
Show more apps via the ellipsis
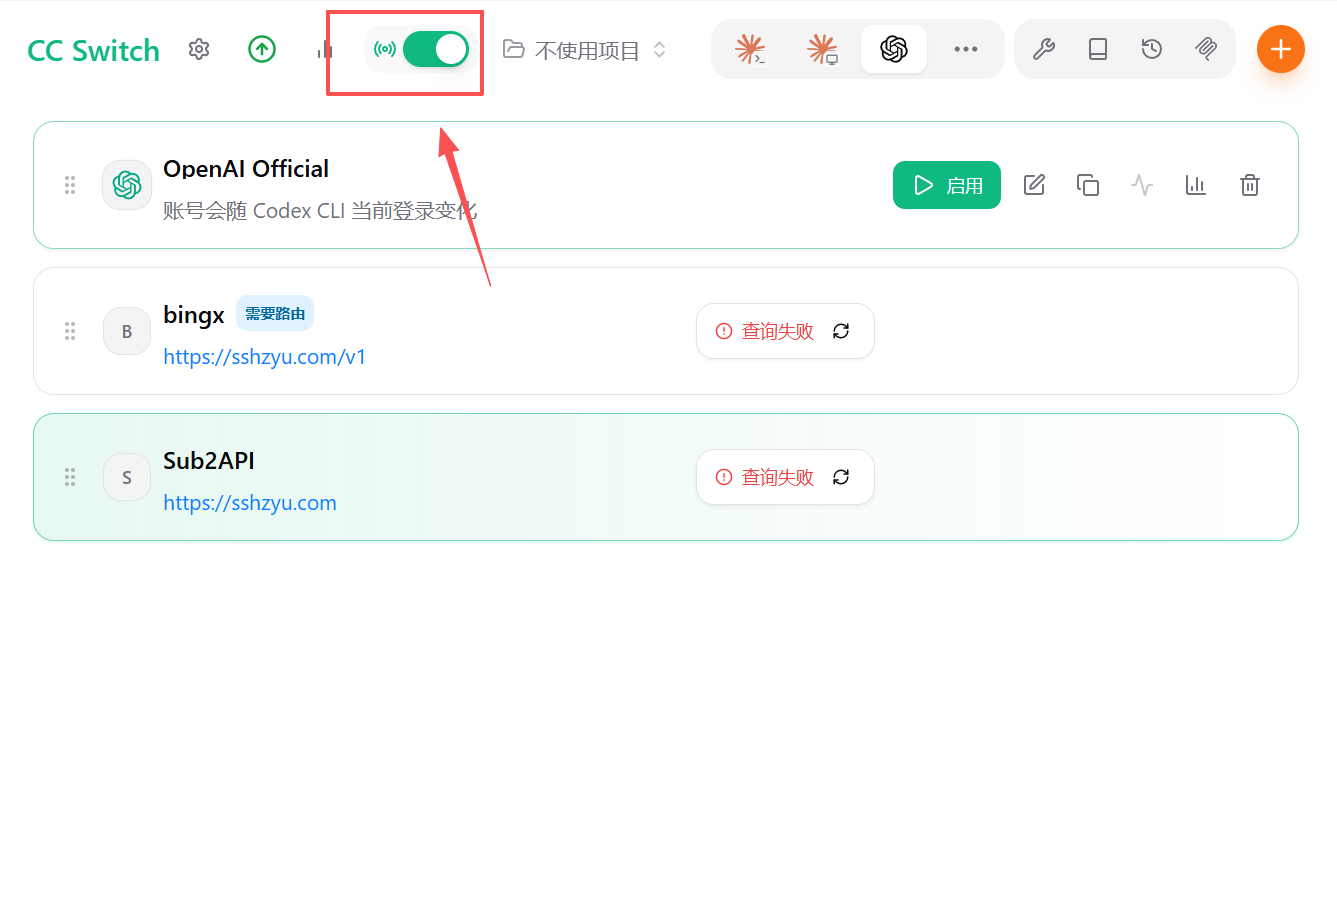point(966,49)
